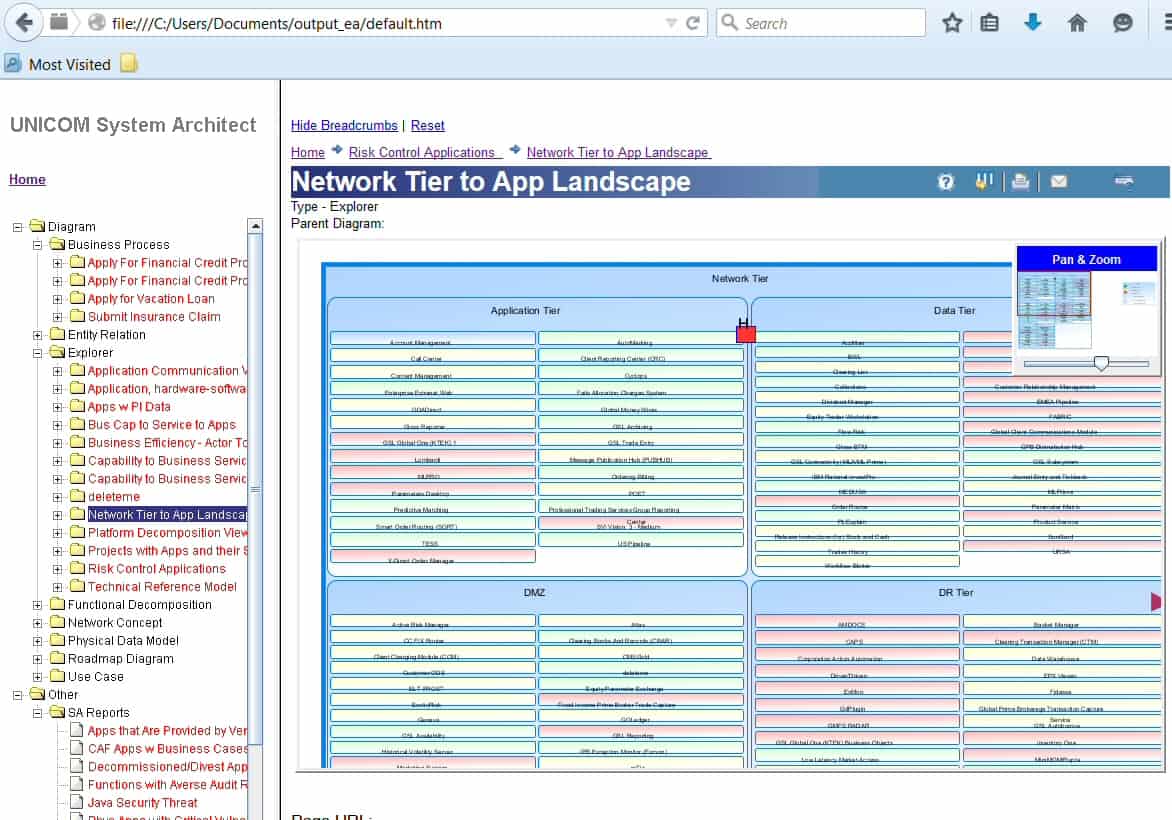The width and height of the screenshot is (1172, 820).
Task: Click the Data Tier container heading
Action: click(954, 311)
